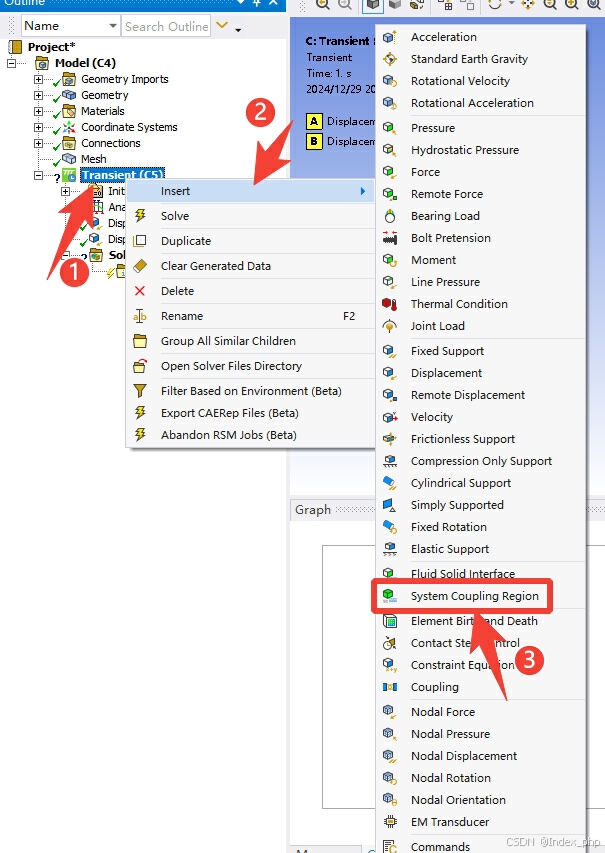Image resolution: width=605 pixels, height=853 pixels.
Task: Select the Mesh tree item
Action: click(x=94, y=159)
